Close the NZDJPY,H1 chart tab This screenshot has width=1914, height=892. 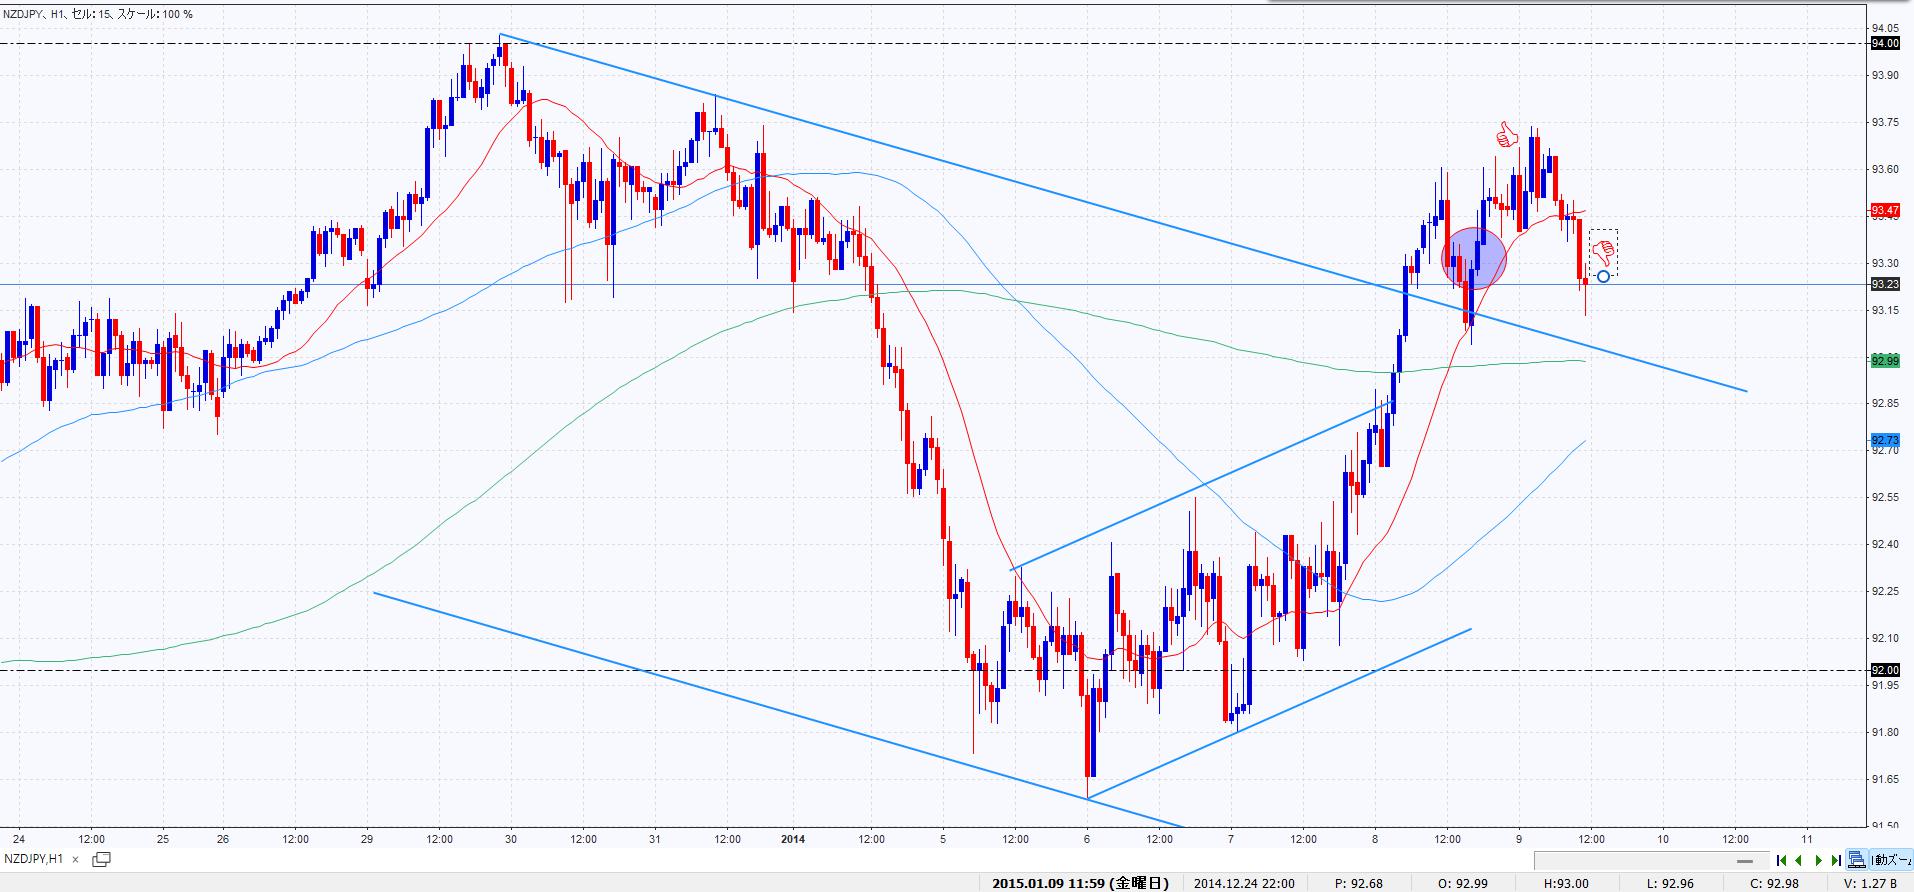tap(75, 859)
